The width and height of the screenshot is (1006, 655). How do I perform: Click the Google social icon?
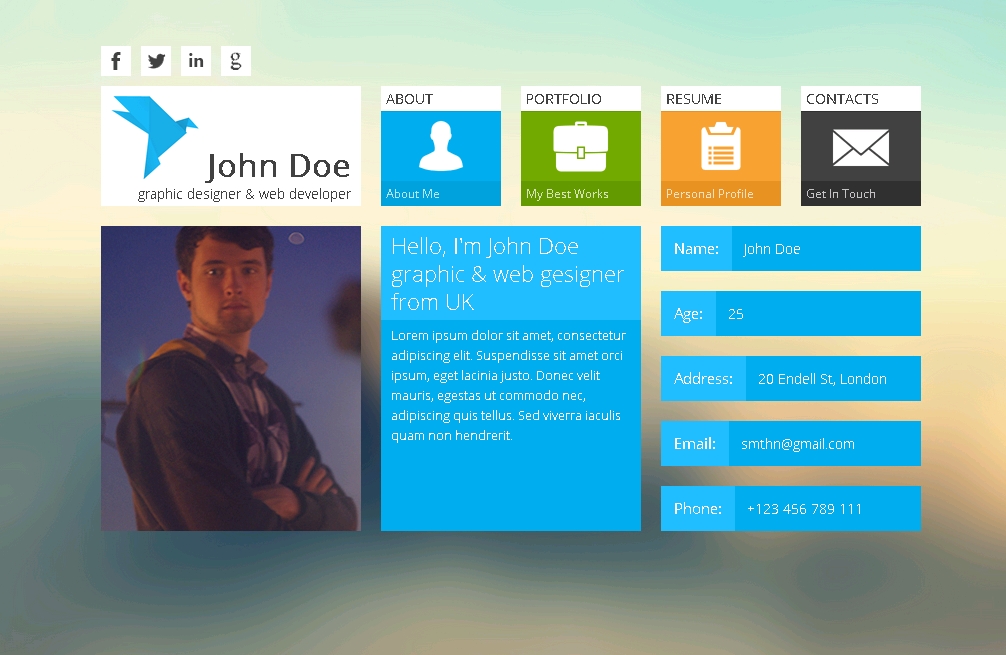pyautogui.click(x=236, y=61)
